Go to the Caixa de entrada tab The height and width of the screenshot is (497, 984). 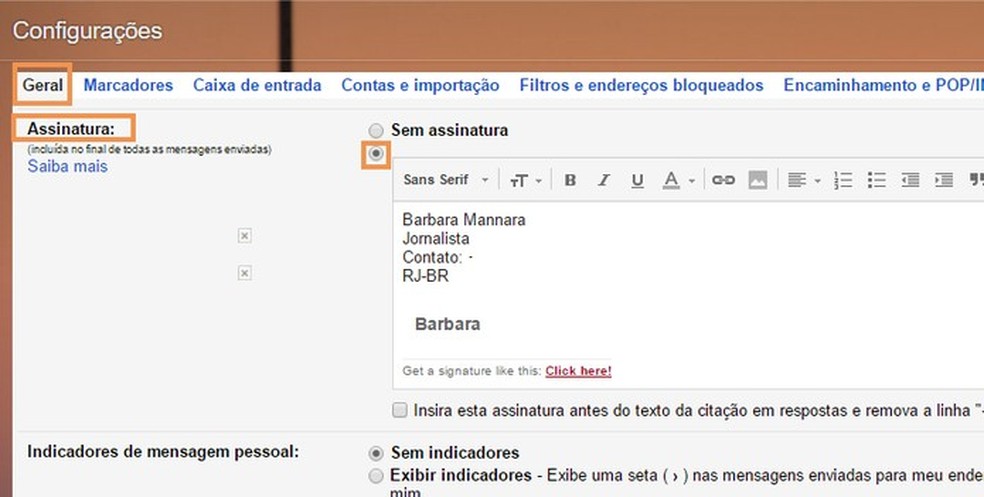point(257,85)
